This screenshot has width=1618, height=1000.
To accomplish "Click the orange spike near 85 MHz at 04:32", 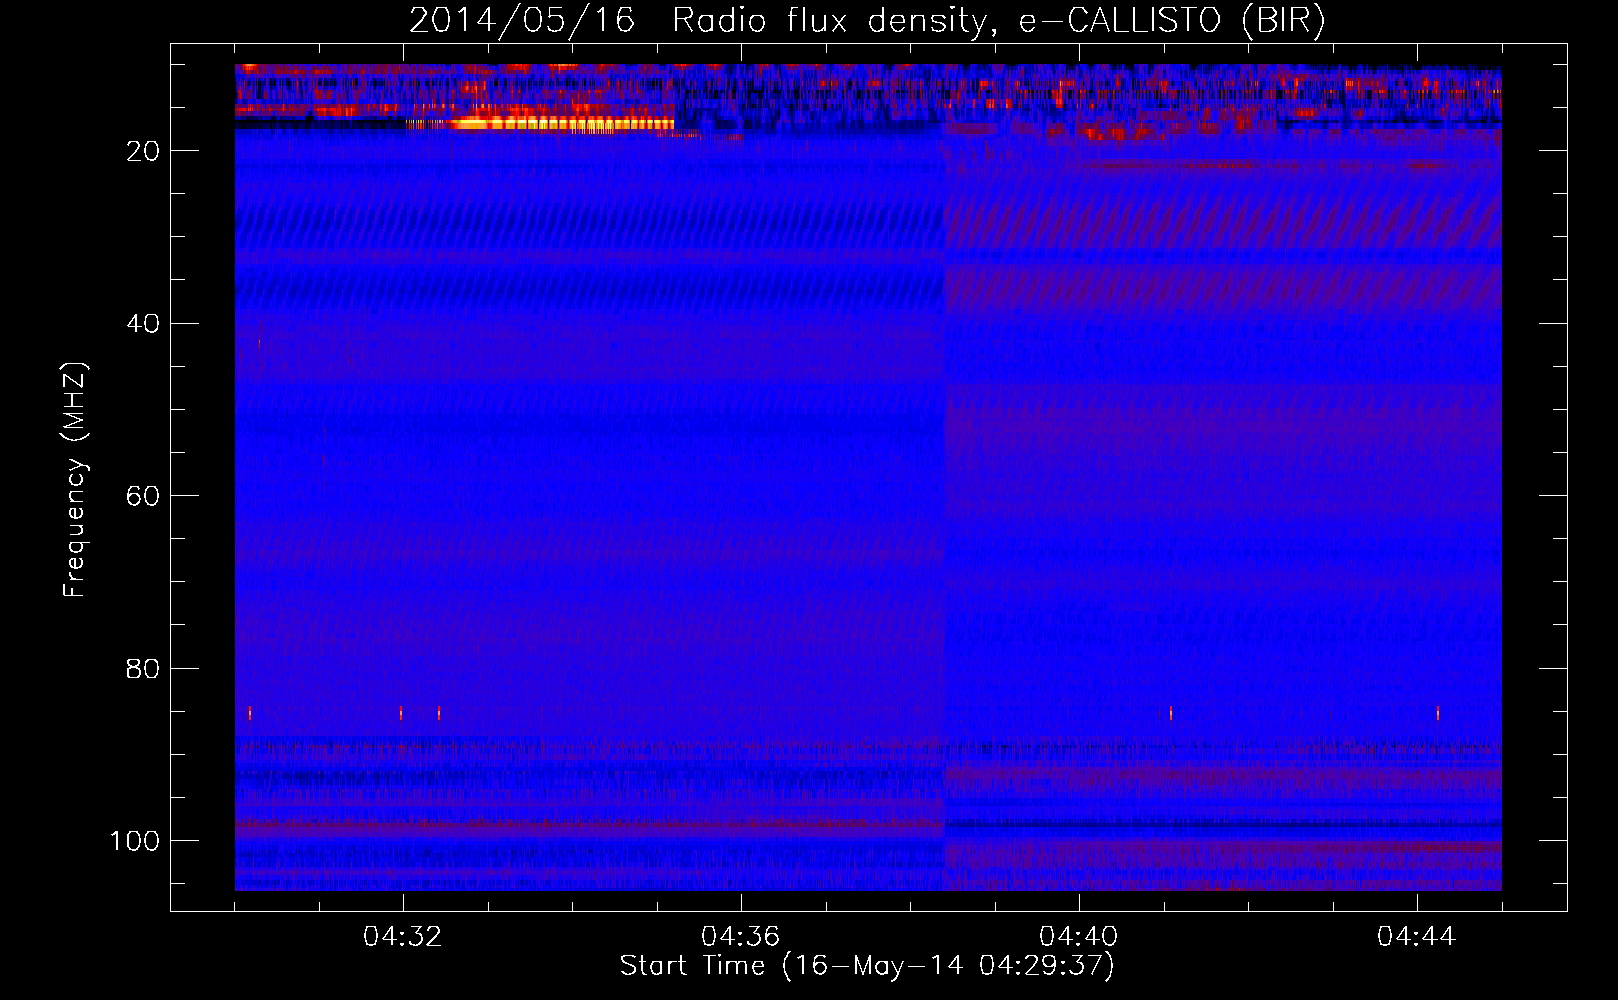I will point(401,713).
